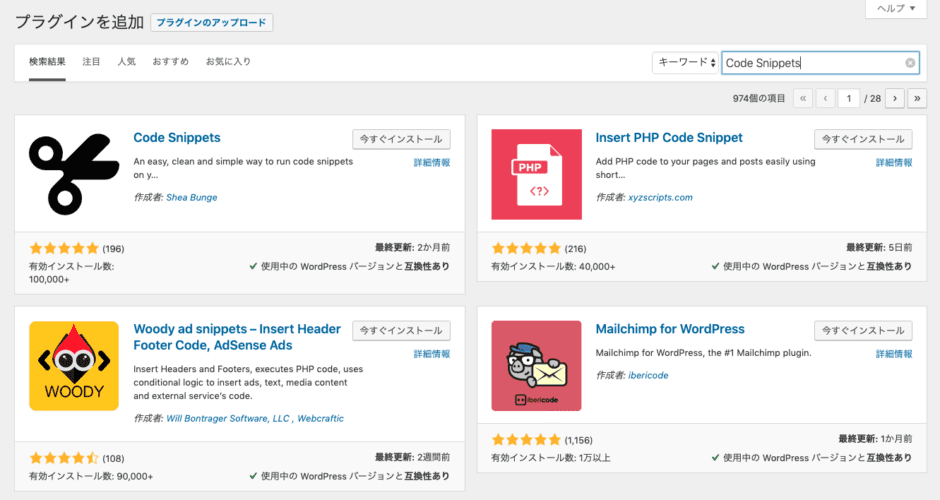Viewport: 940px width, 500px height.
Task: Click the Woody ad snippets logo
Action: coord(74,366)
